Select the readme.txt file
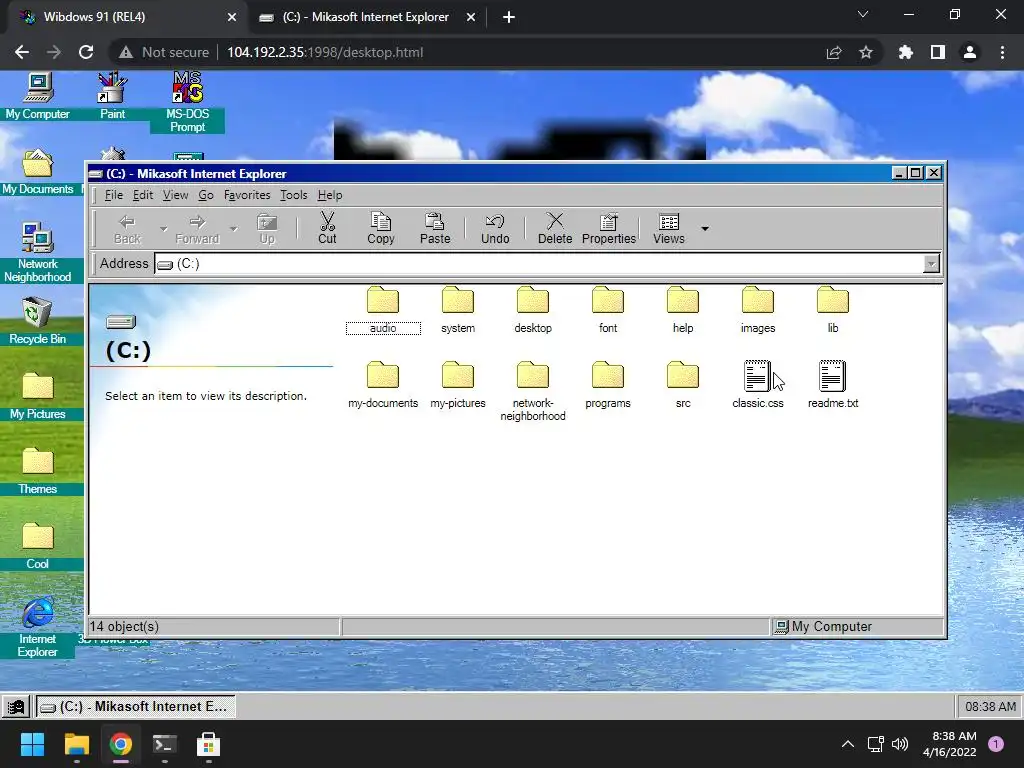 tap(833, 385)
